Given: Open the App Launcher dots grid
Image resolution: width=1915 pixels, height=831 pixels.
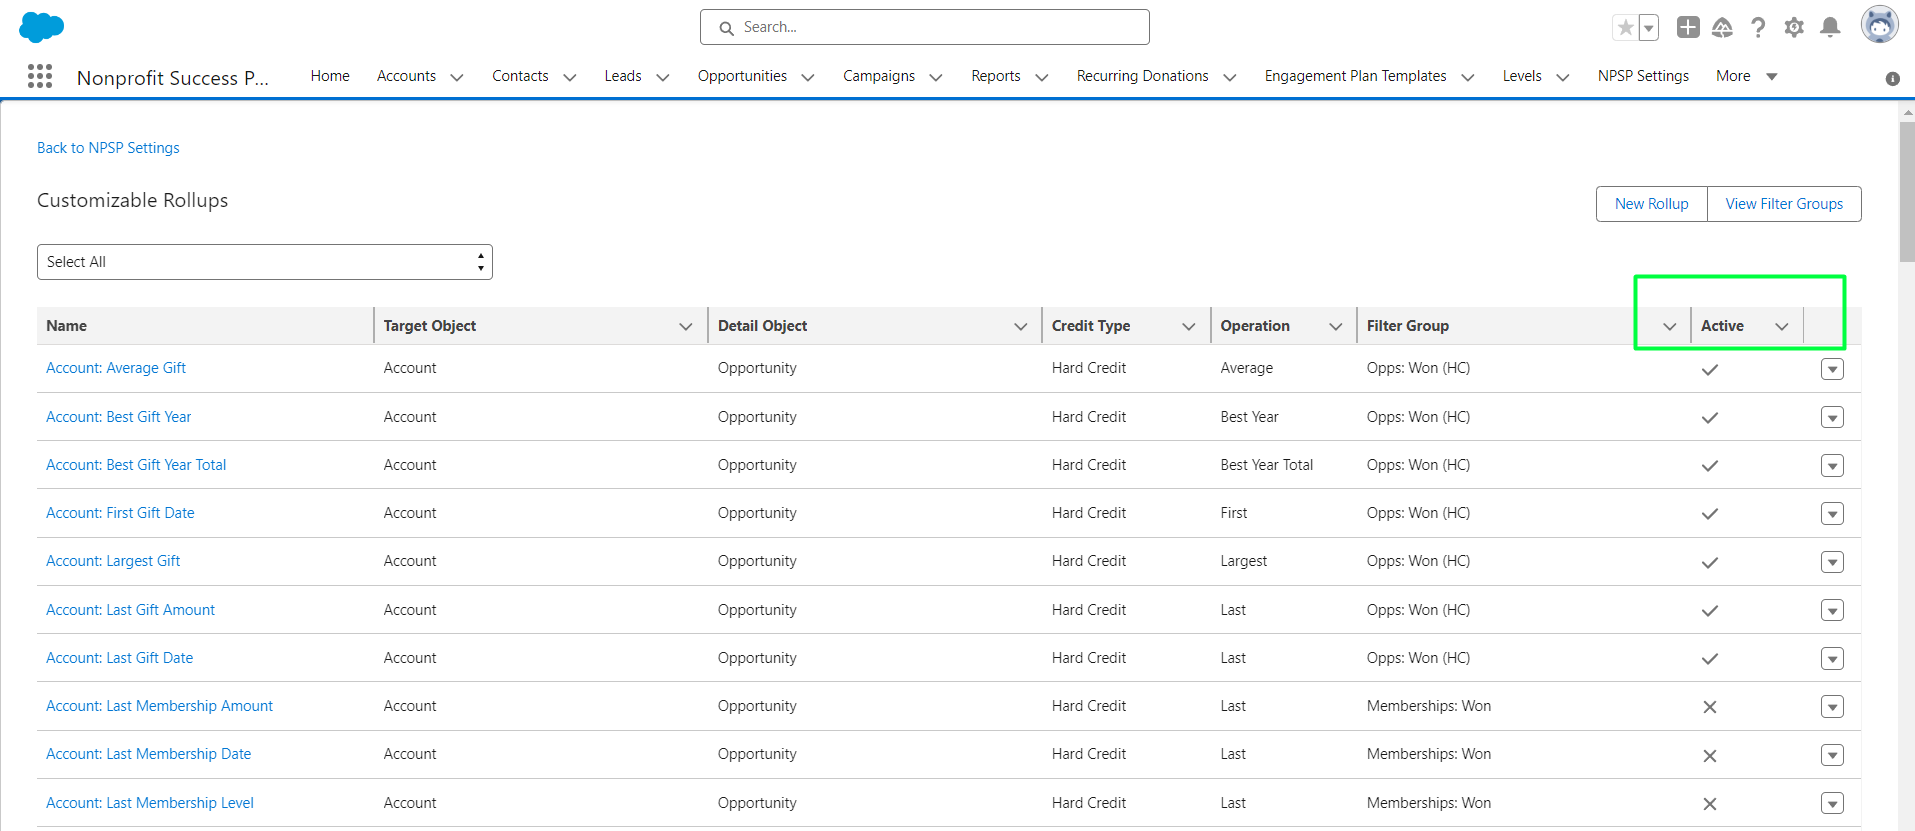Looking at the screenshot, I should tap(40, 76).
